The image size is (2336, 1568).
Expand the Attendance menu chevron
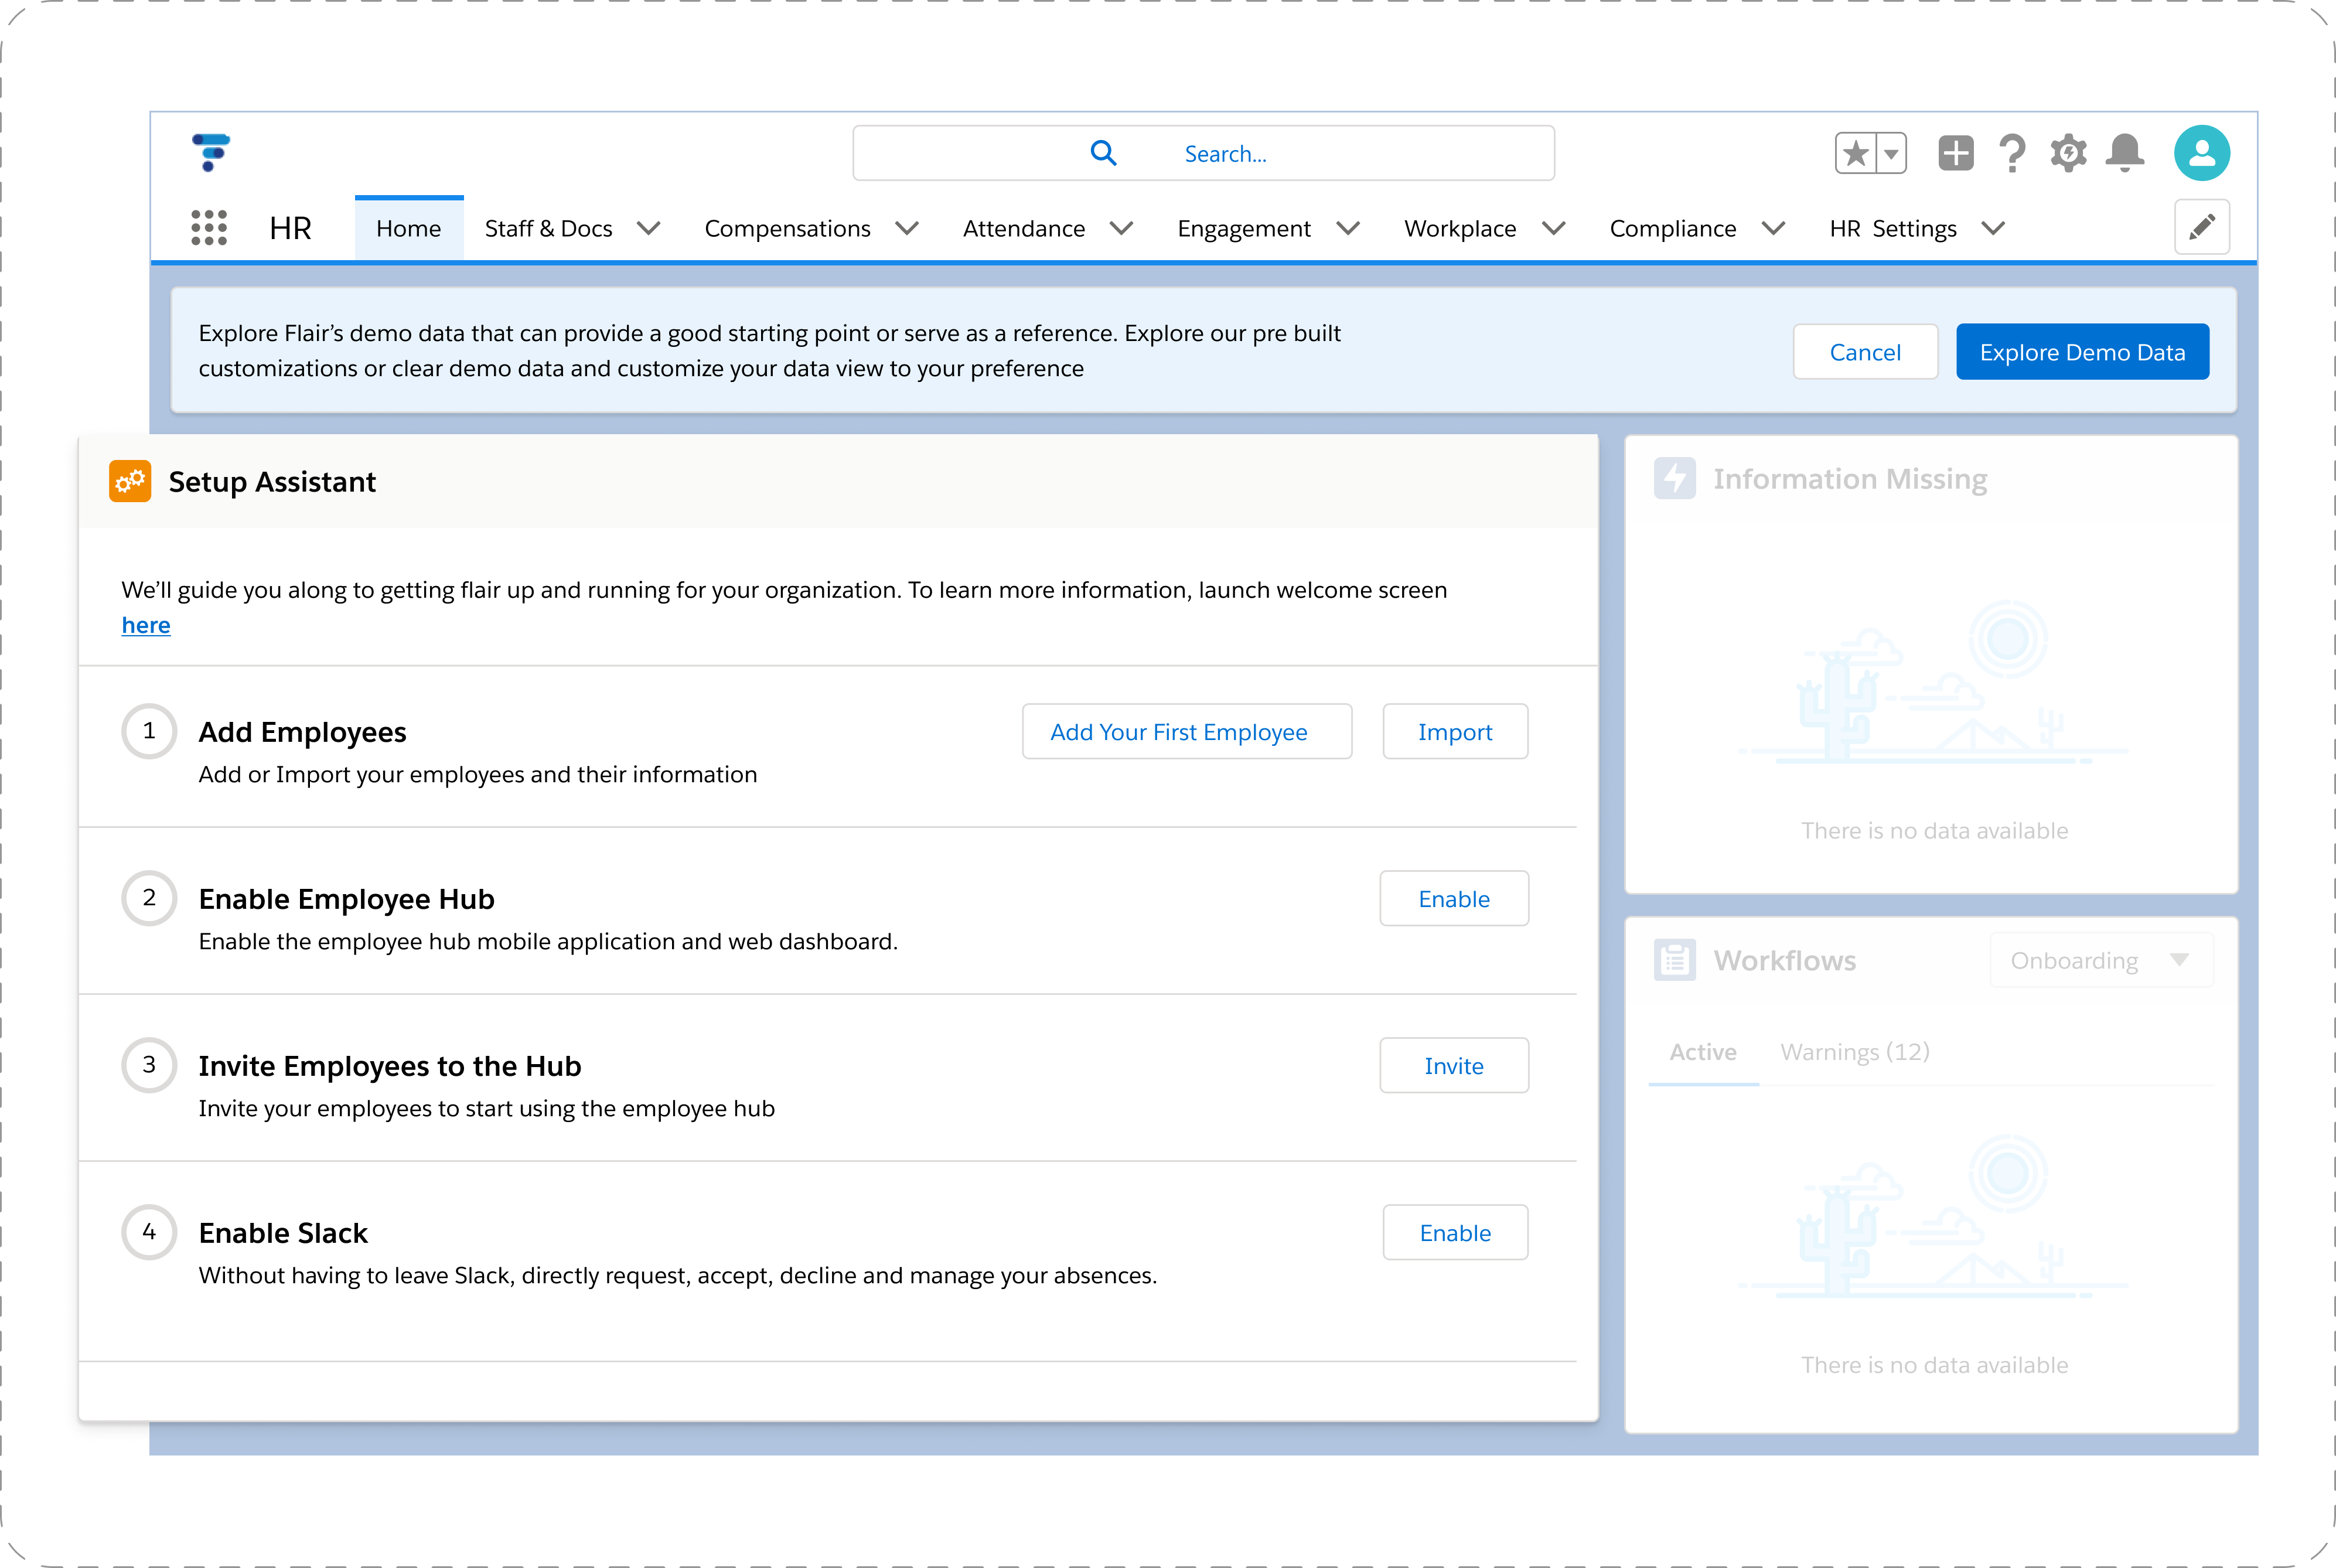pos(1121,228)
